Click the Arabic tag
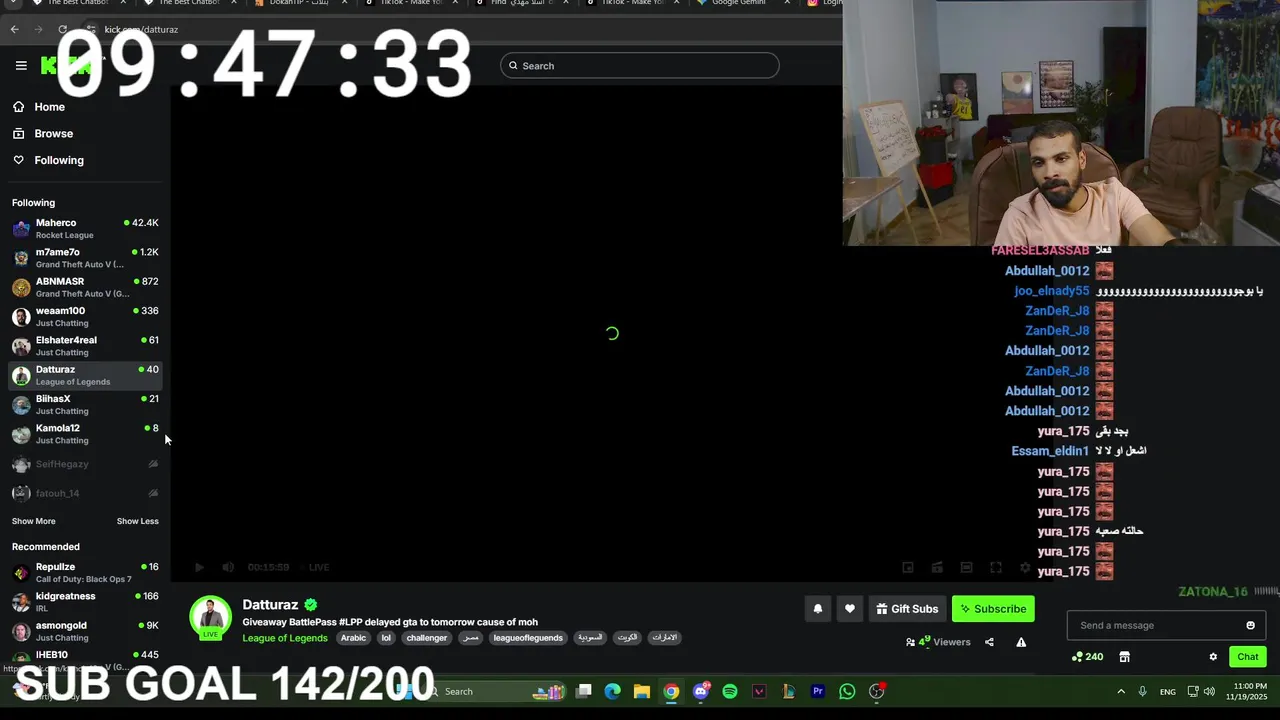1280x720 pixels. click(353, 638)
